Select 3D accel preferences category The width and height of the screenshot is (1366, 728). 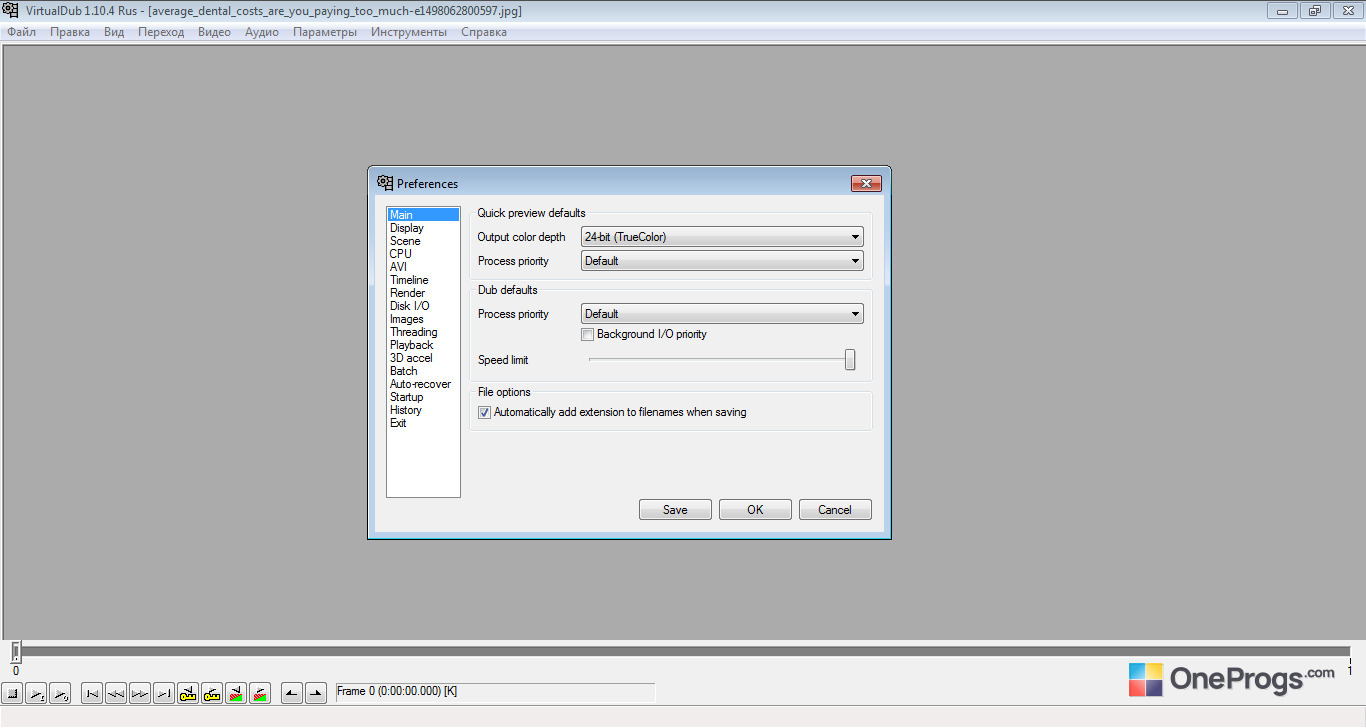423,358
